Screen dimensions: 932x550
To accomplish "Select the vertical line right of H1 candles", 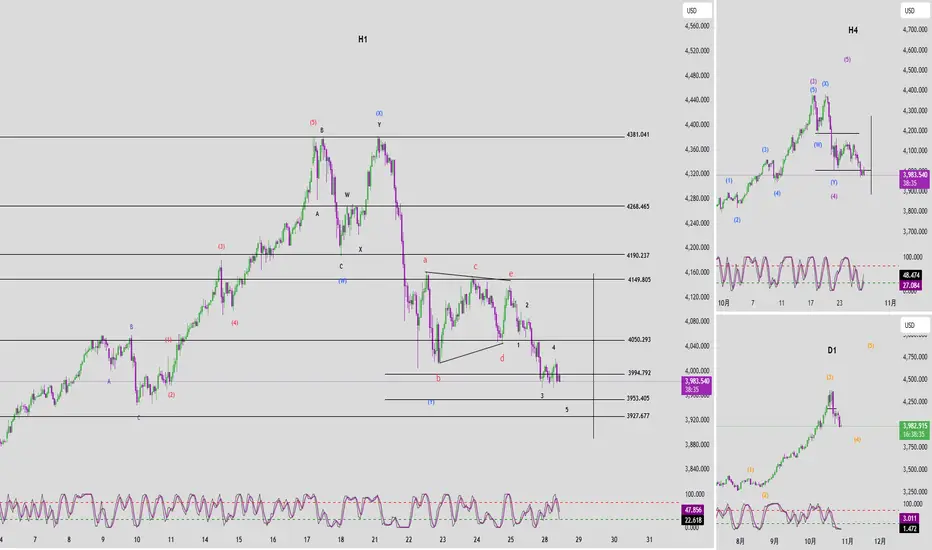I will (x=593, y=357).
